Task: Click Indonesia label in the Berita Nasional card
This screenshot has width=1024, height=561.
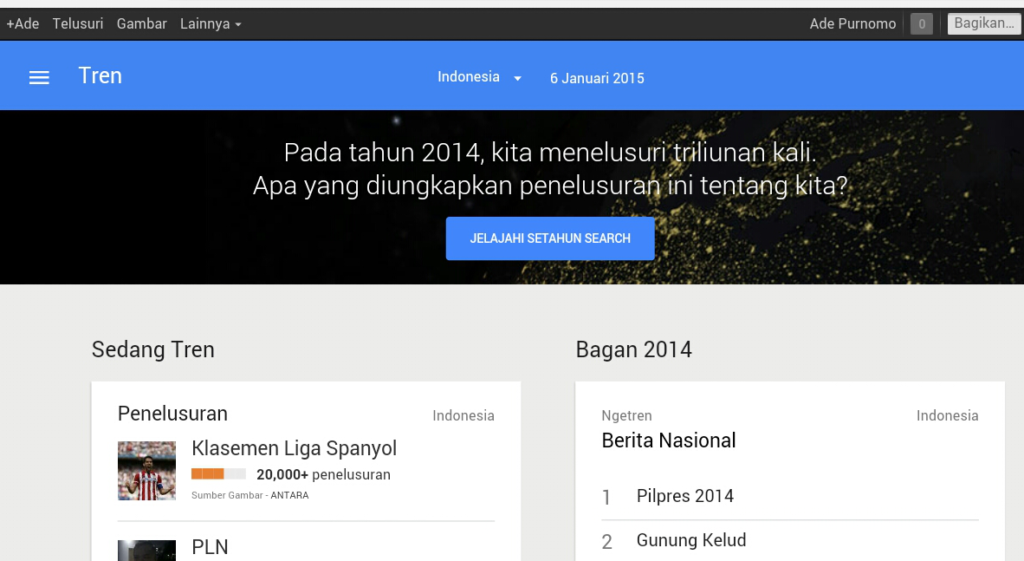Action: [x=947, y=415]
